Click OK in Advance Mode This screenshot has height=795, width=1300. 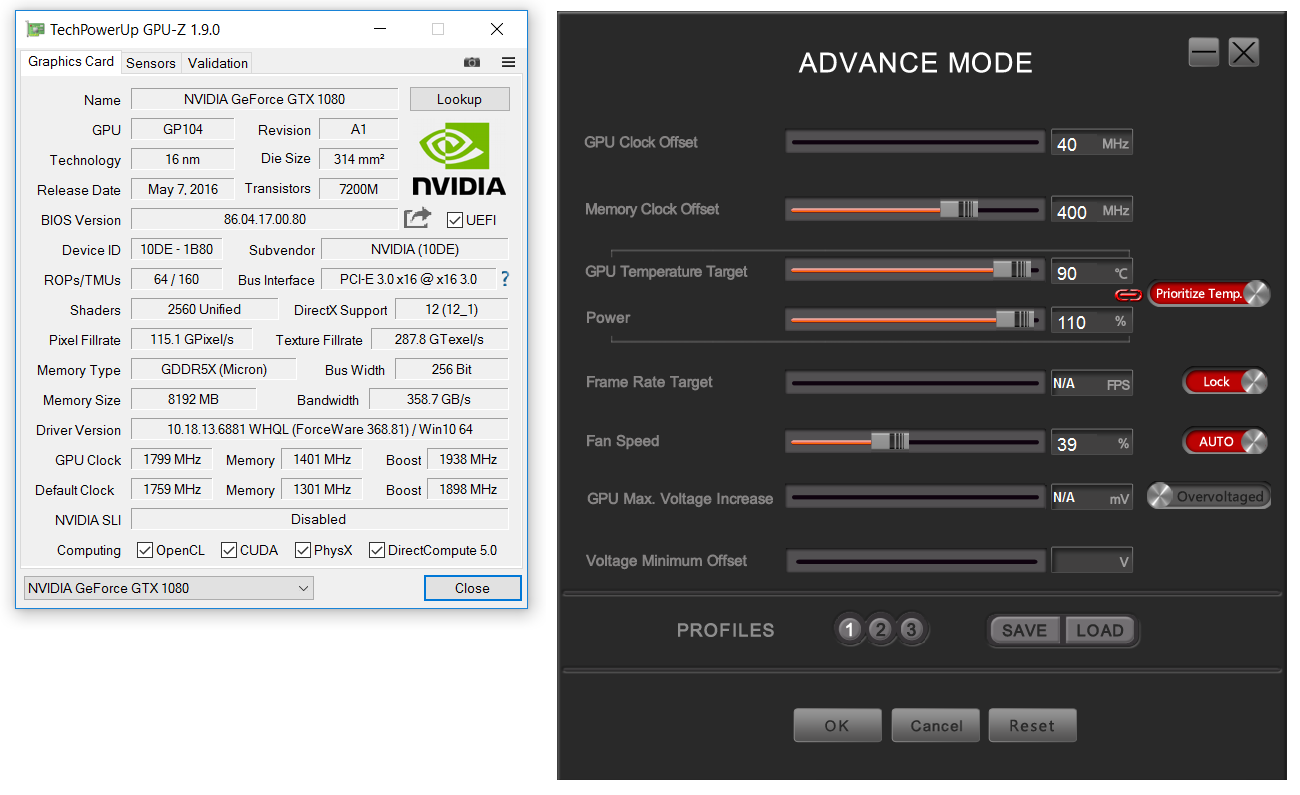pos(837,726)
